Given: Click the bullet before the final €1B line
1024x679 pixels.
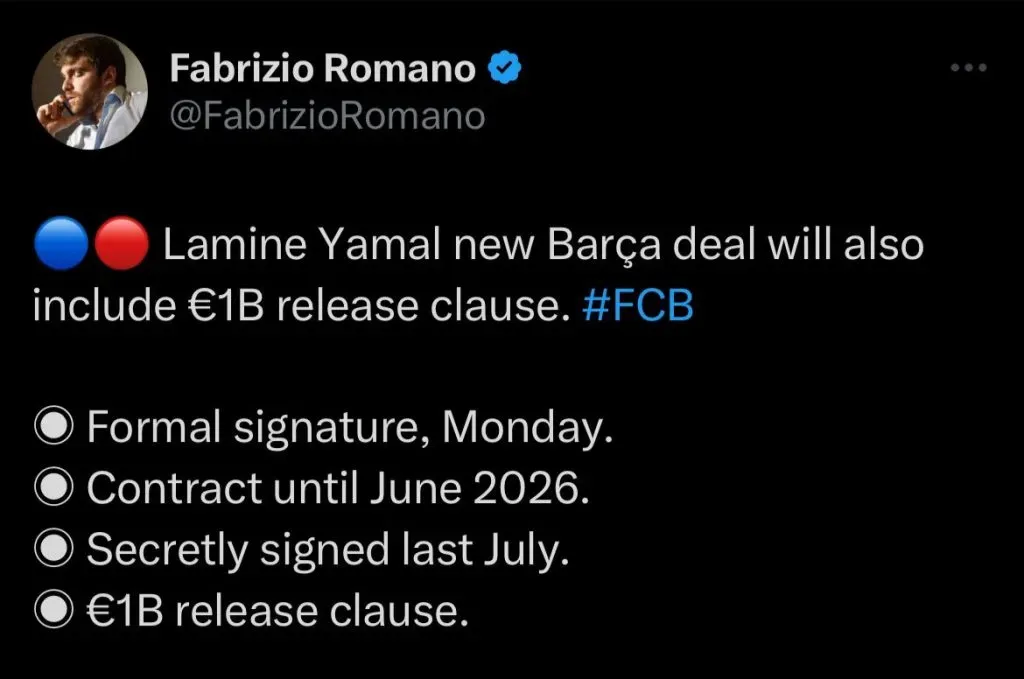Looking at the screenshot, I should pos(54,611).
